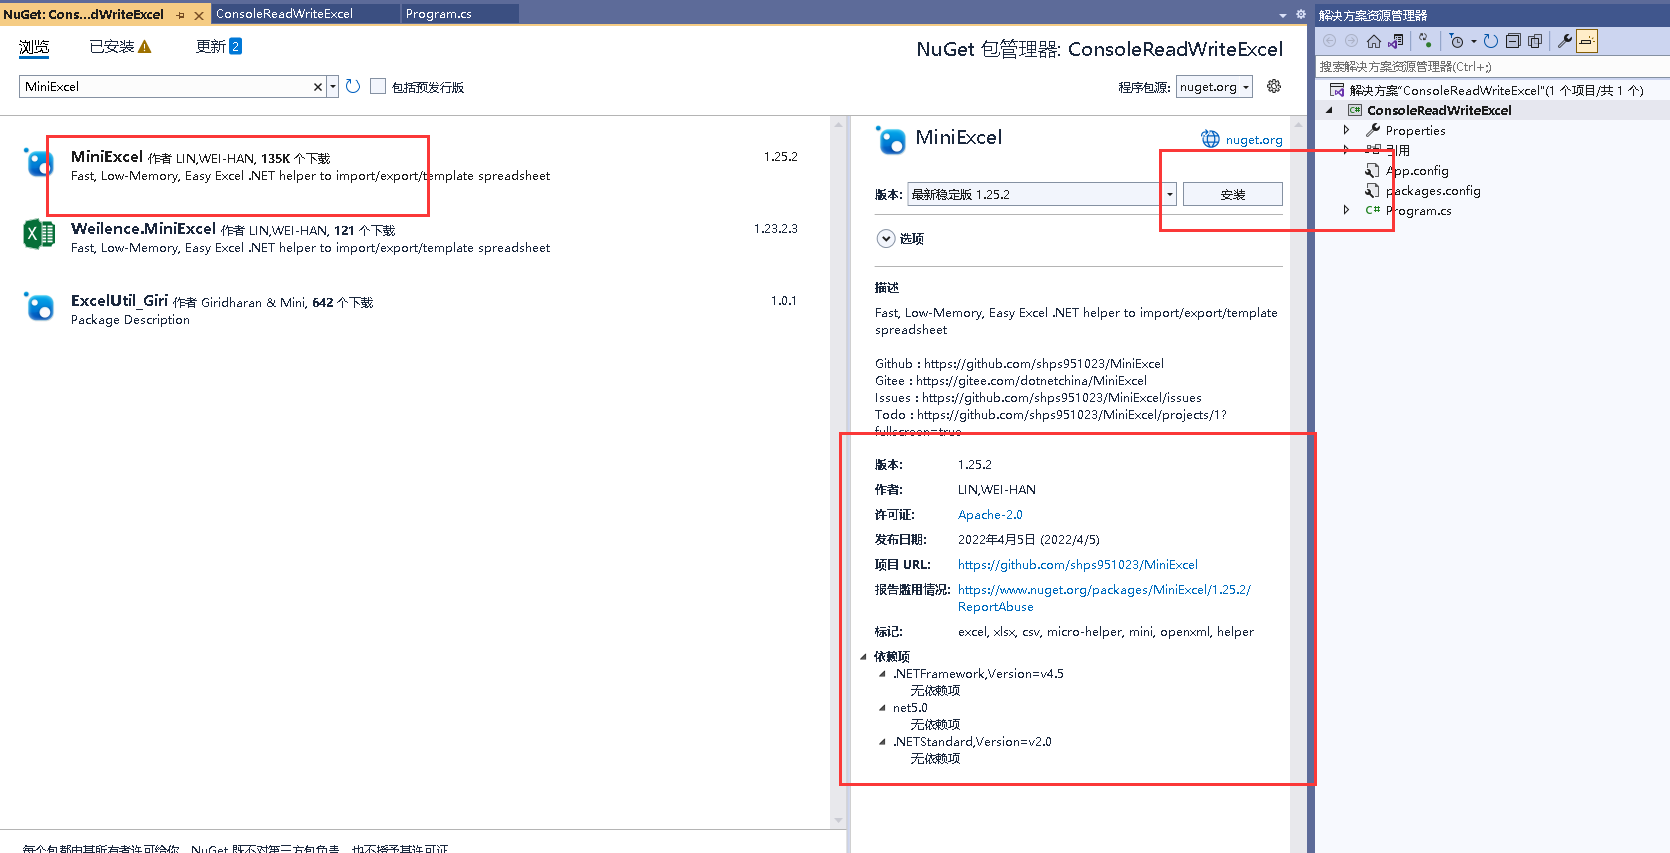This screenshot has width=1670, height=853.
Task: Open the pending changes filter dropdown arrow
Action: tap(1473, 41)
